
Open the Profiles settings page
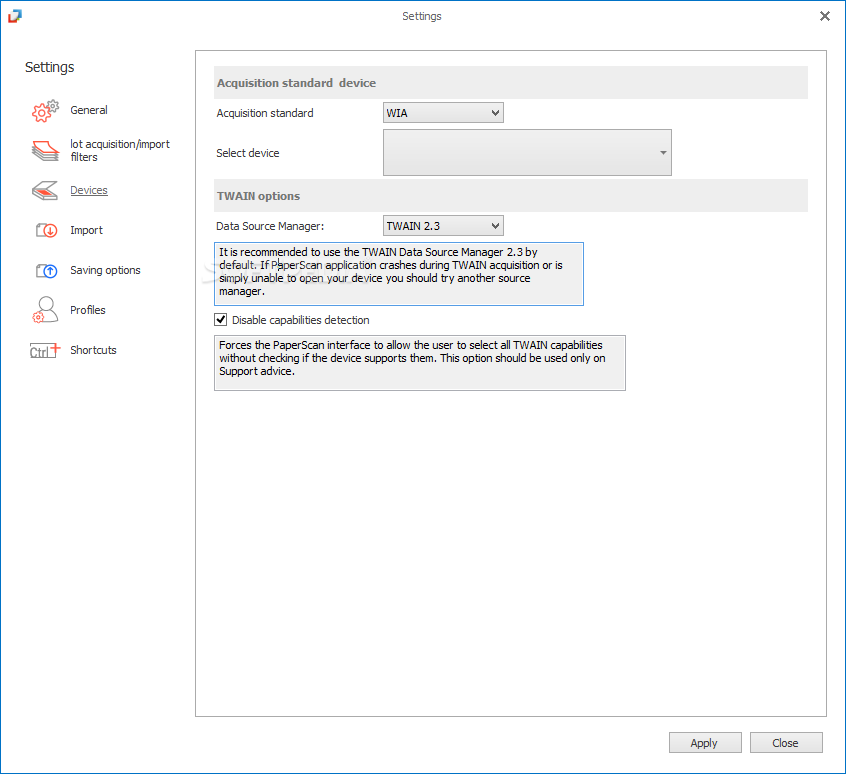(87, 310)
